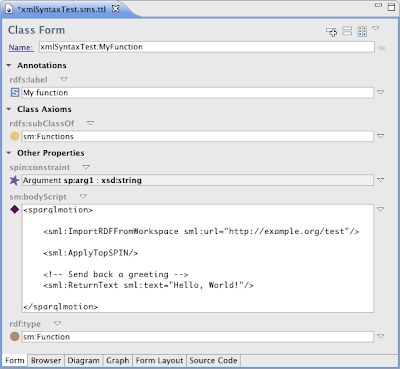The width and height of the screenshot is (400, 369).
Task: Click the Argument sp:arg1 : xsd:string field
Action: (198, 180)
